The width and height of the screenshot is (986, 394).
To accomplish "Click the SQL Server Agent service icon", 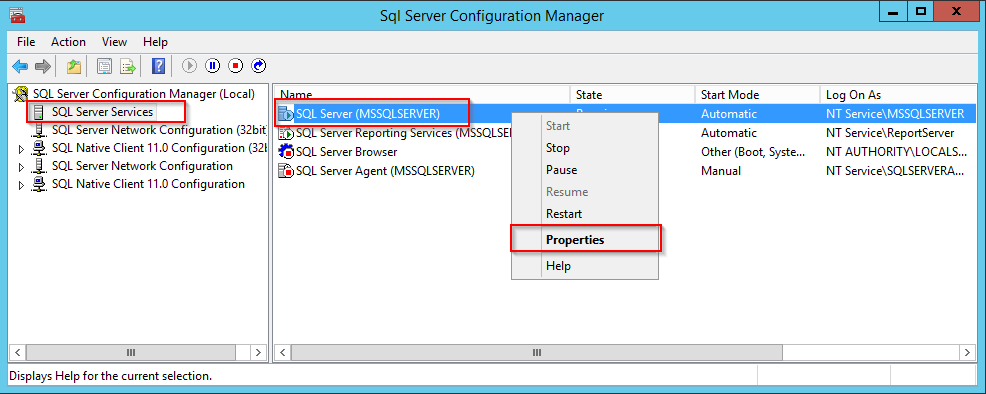I will coord(286,171).
